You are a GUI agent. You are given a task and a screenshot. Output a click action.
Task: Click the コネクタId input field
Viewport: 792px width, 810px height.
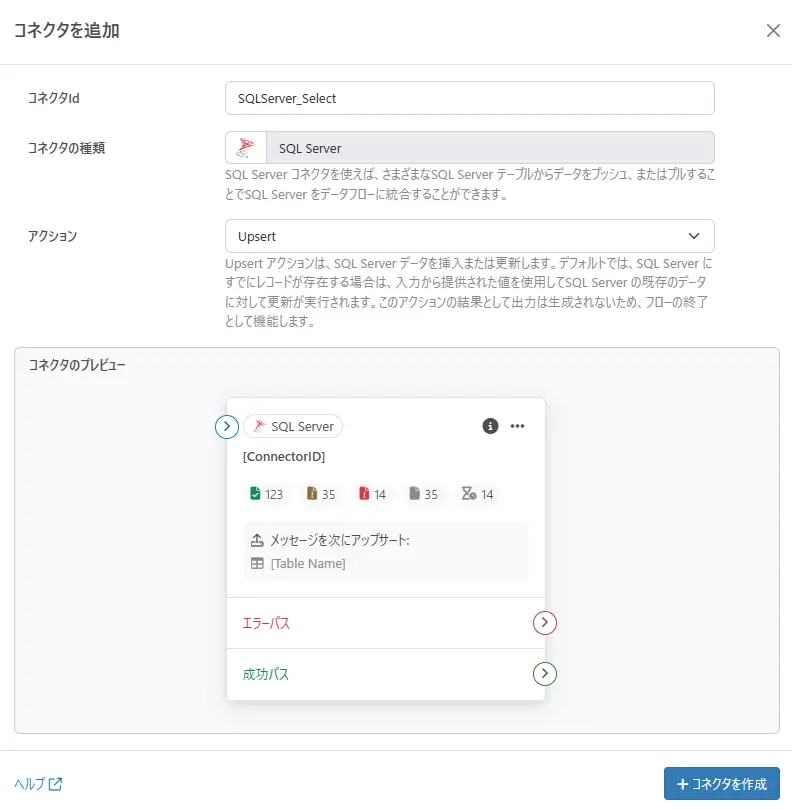click(469, 98)
